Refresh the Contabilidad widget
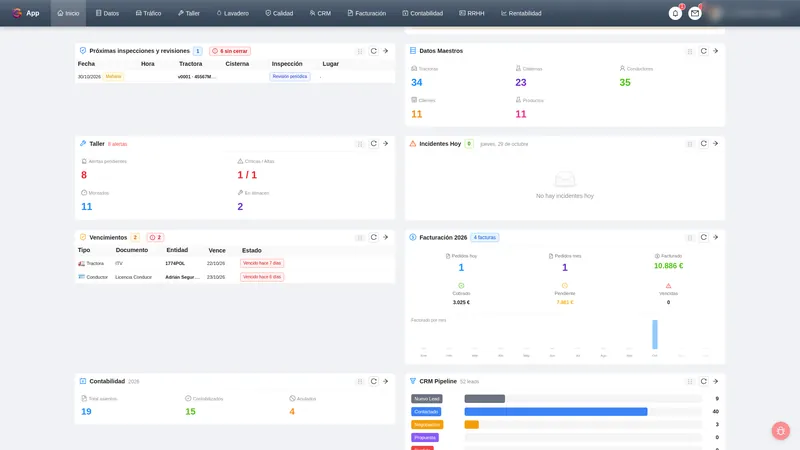800x450 pixels. click(373, 381)
